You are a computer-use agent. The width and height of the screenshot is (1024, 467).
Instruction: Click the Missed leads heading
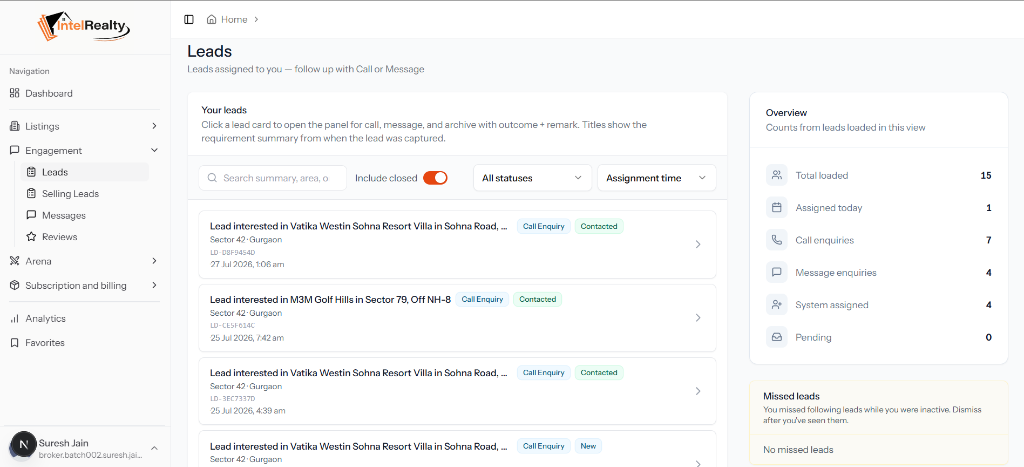(792, 396)
